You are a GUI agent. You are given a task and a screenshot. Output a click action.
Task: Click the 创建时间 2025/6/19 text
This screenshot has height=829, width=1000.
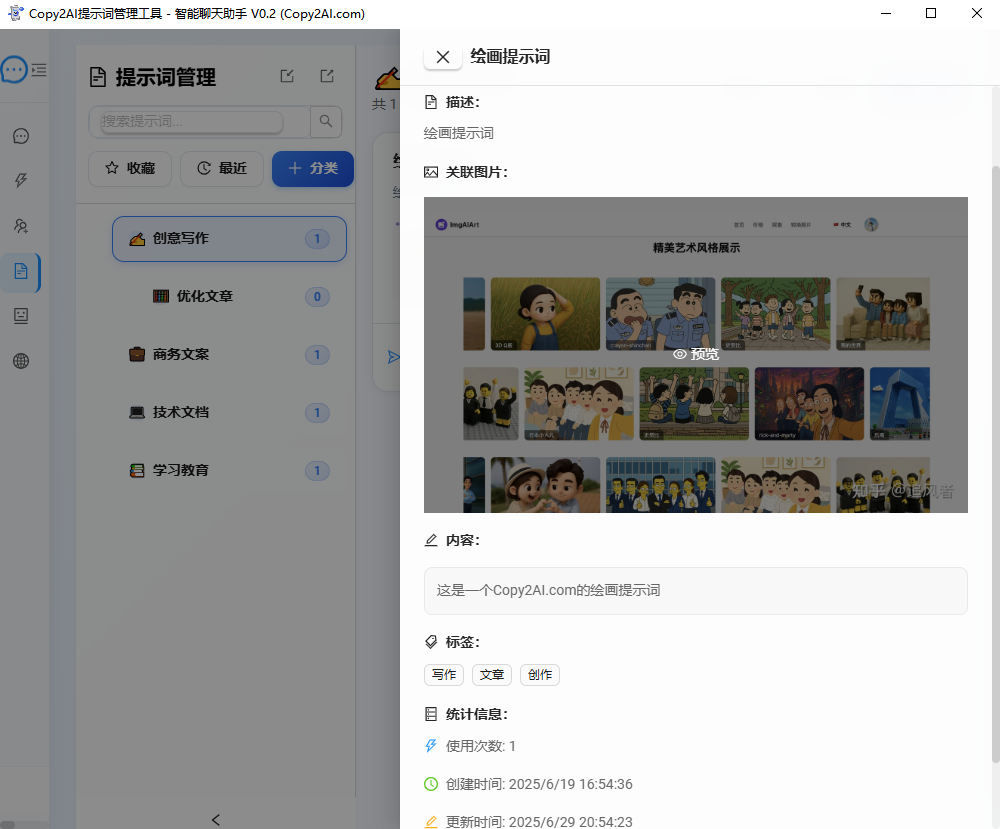[539, 784]
